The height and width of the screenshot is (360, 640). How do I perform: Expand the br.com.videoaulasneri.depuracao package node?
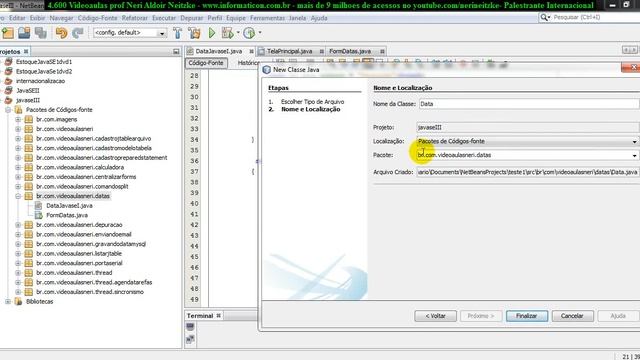(18, 225)
